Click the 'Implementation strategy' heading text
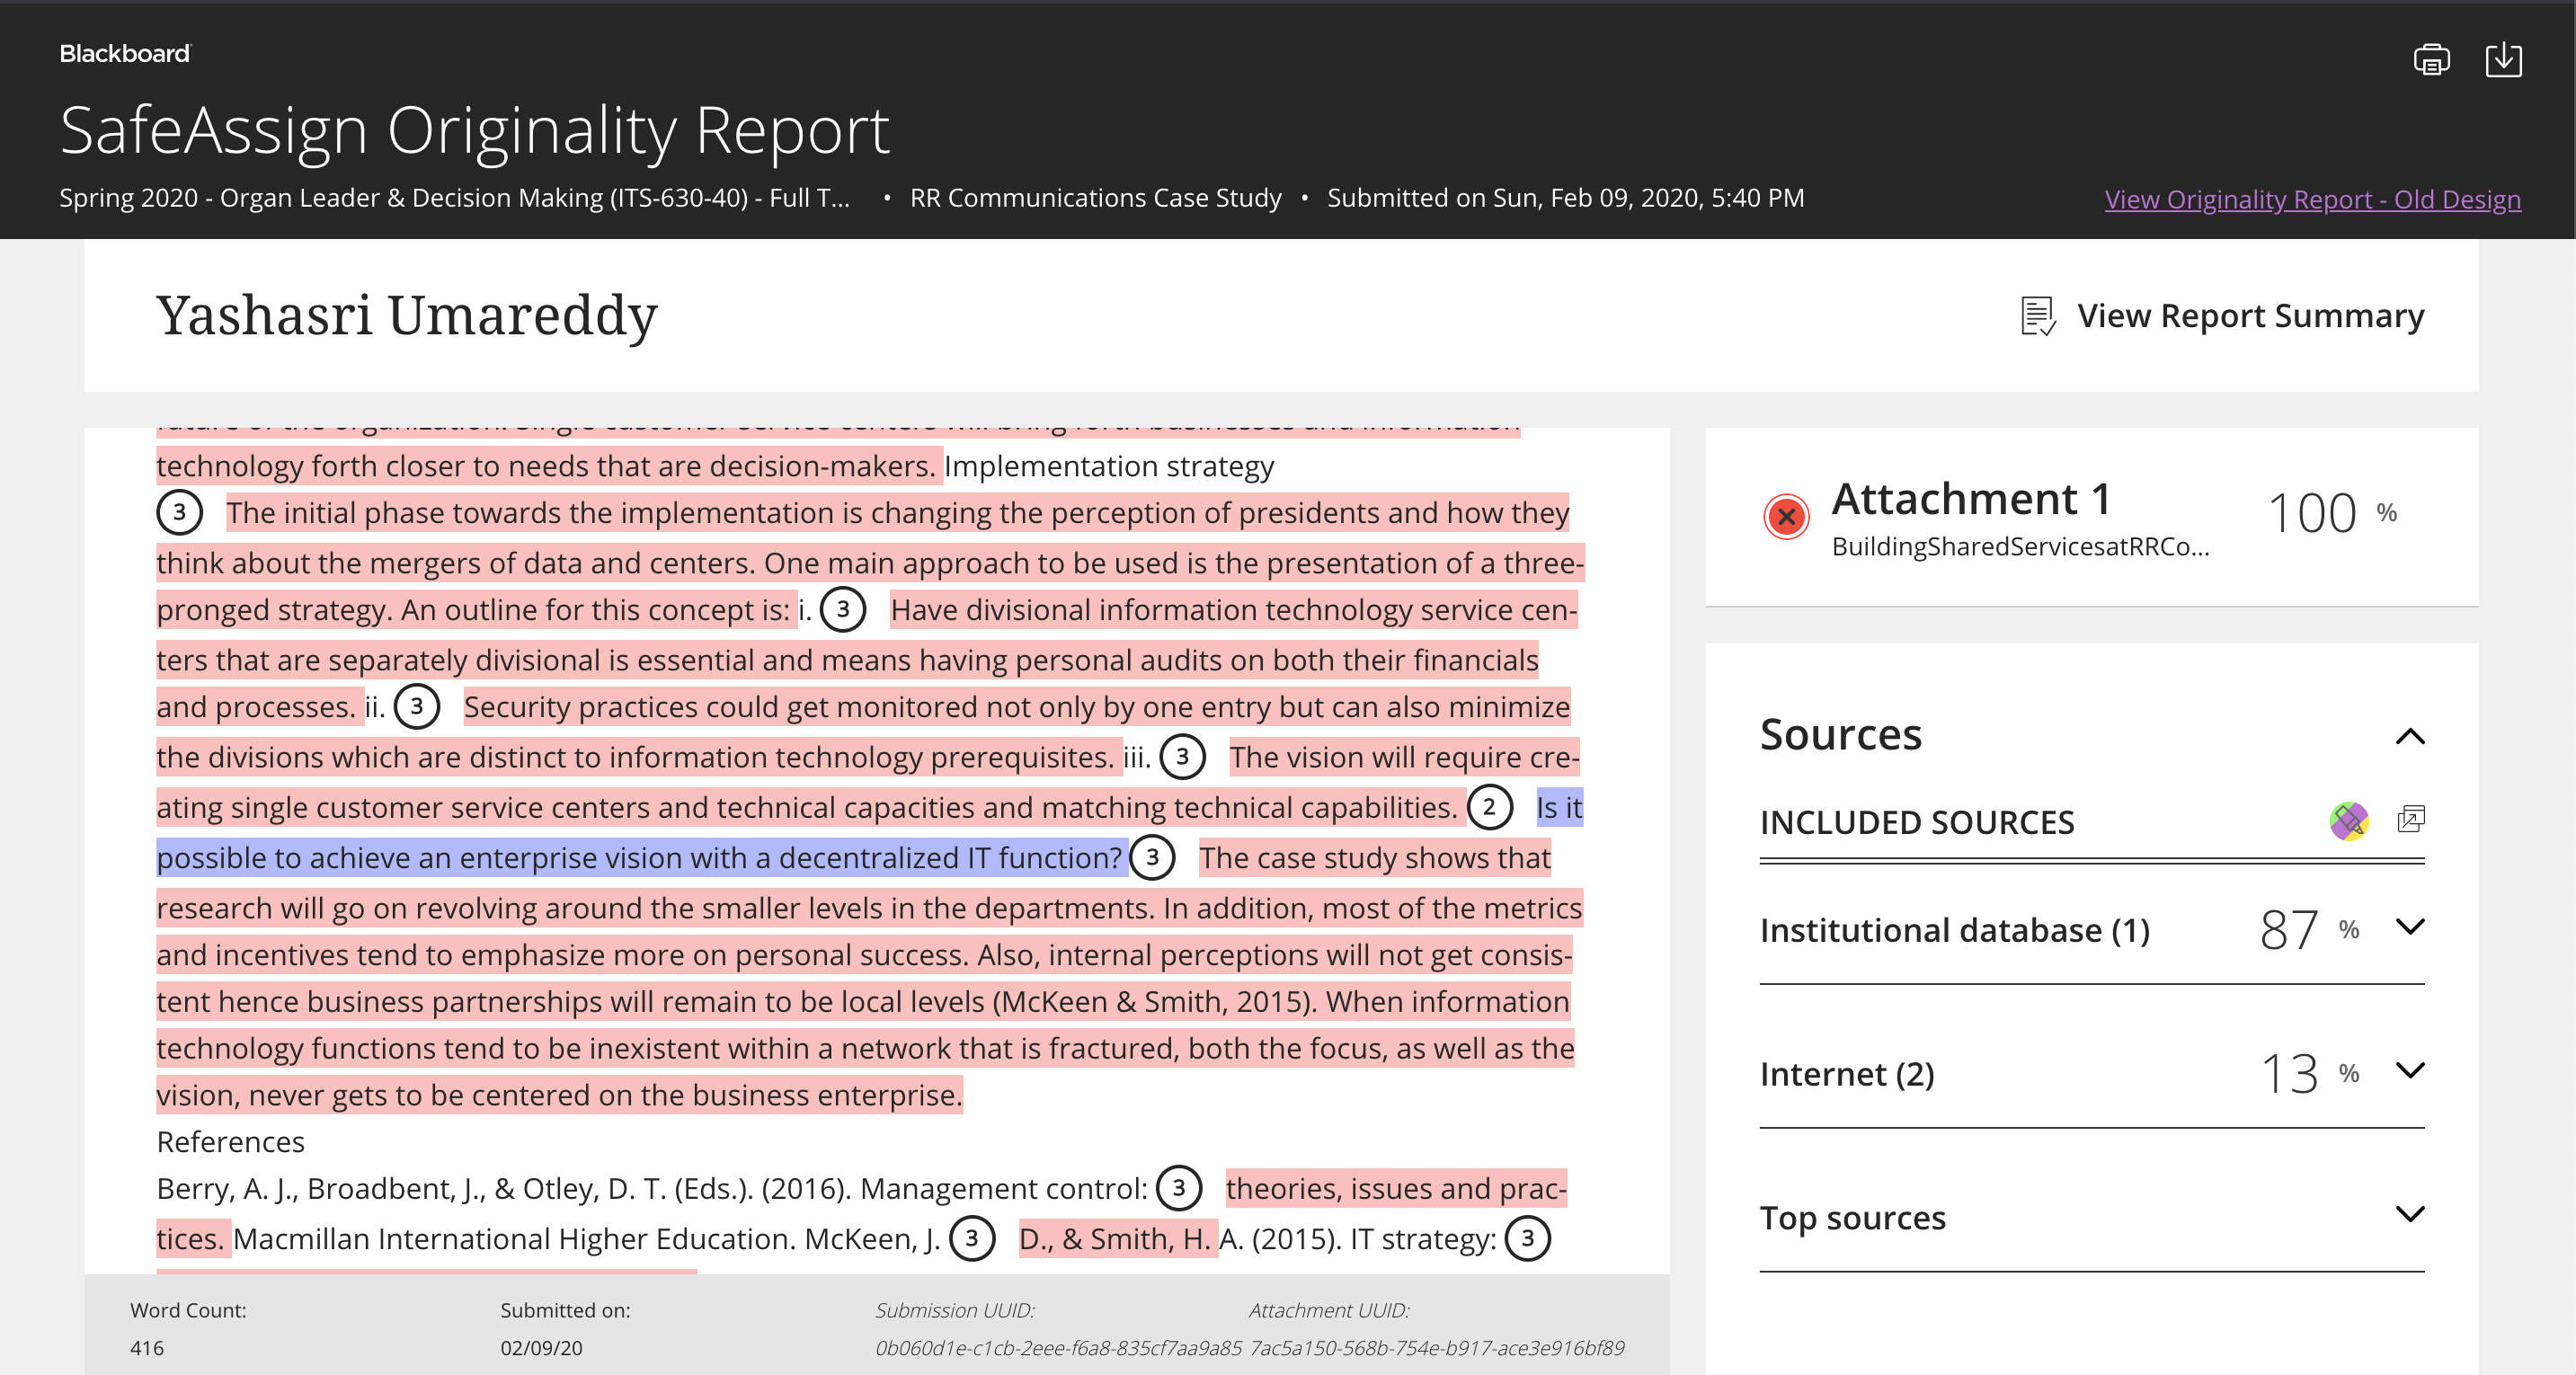 click(x=1109, y=466)
